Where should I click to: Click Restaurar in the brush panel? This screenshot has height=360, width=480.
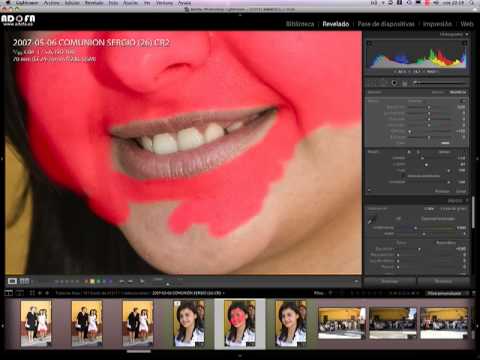pos(442,191)
